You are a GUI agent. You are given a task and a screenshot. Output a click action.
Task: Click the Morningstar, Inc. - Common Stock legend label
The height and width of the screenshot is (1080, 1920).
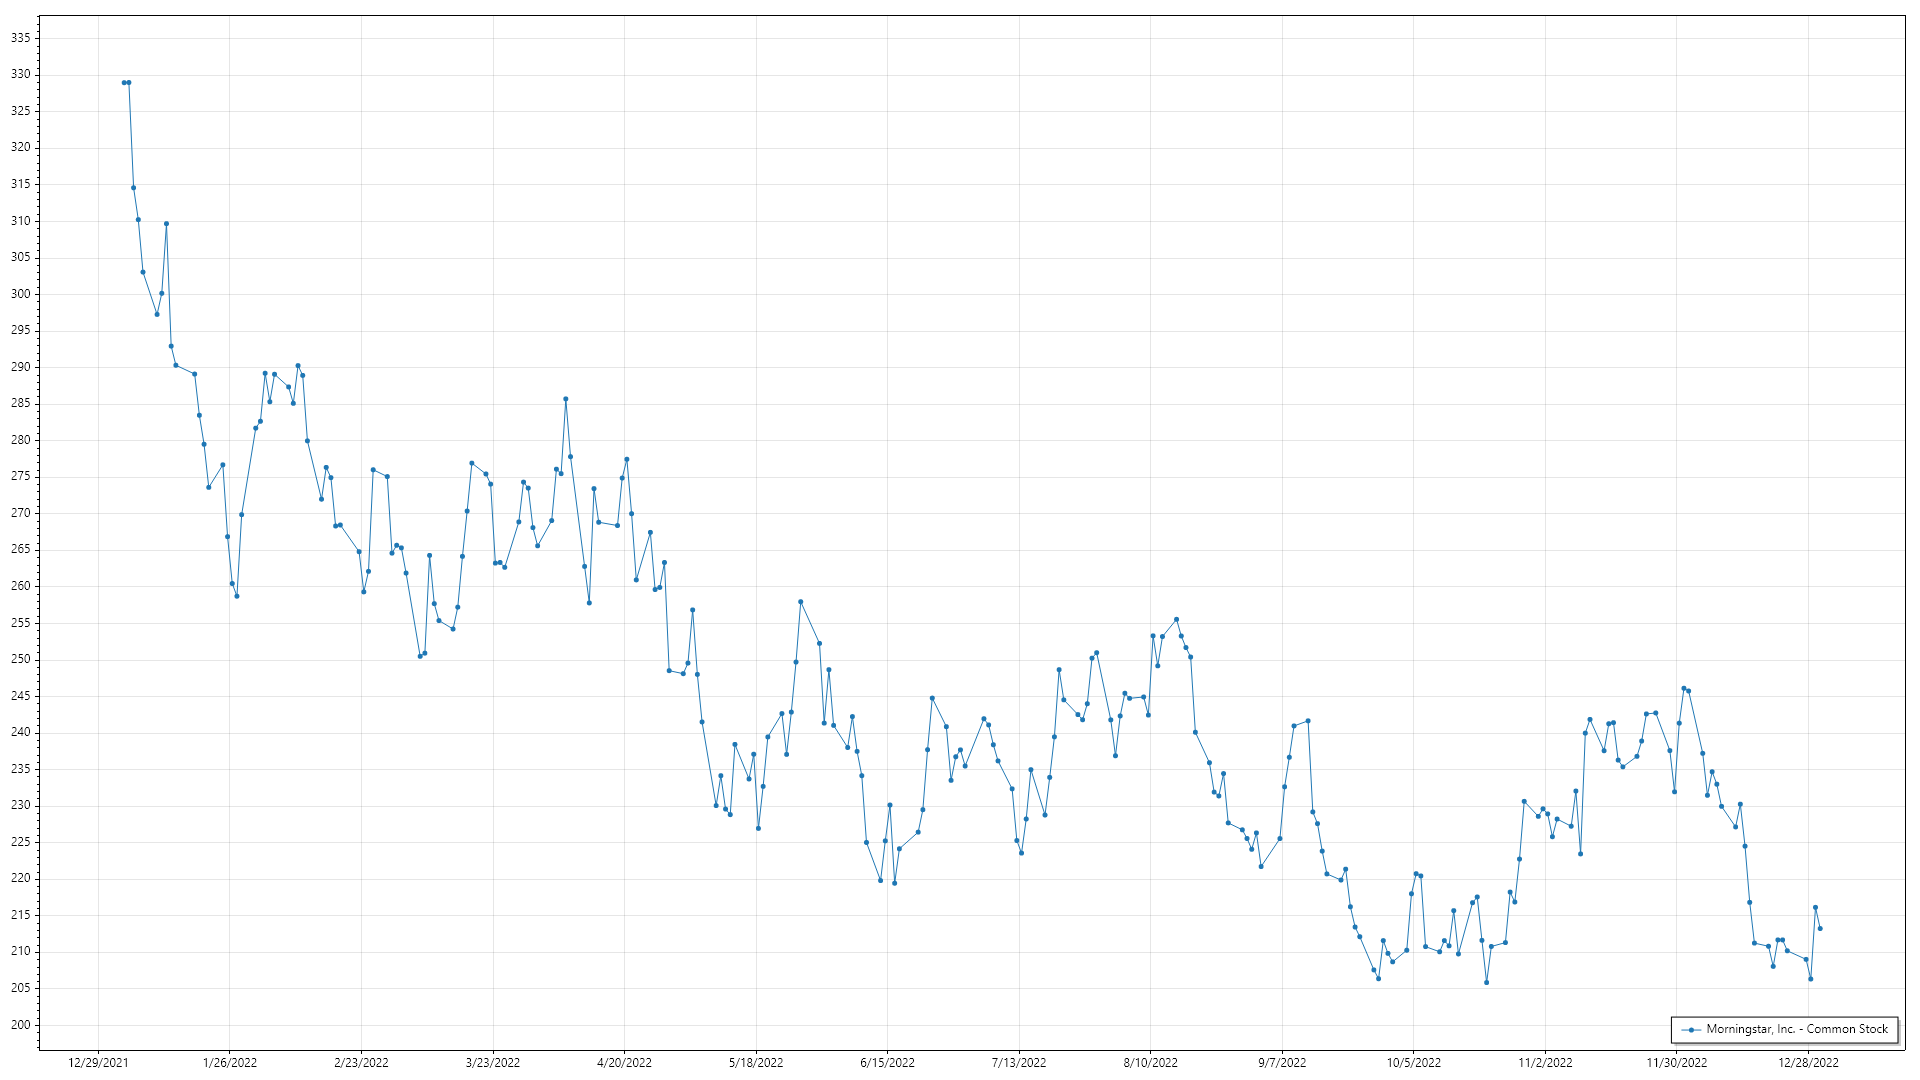tap(1796, 1029)
